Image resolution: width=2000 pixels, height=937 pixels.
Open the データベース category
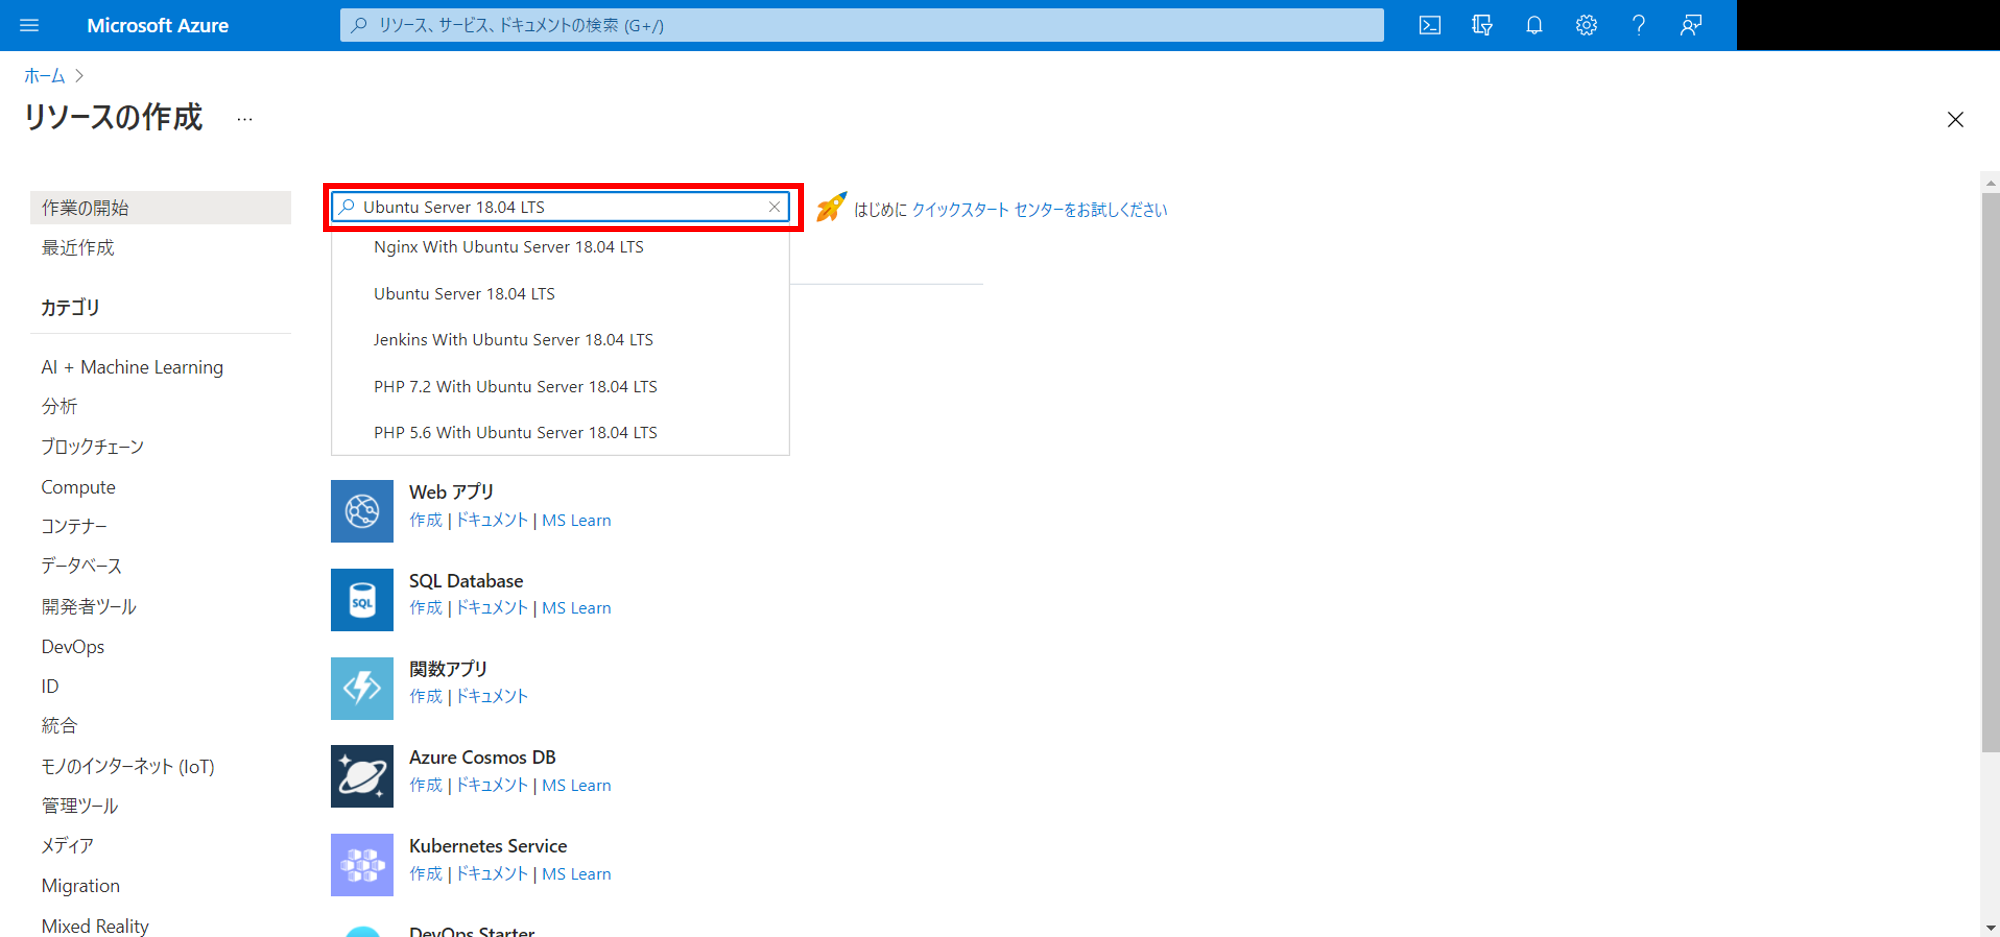coord(81,566)
